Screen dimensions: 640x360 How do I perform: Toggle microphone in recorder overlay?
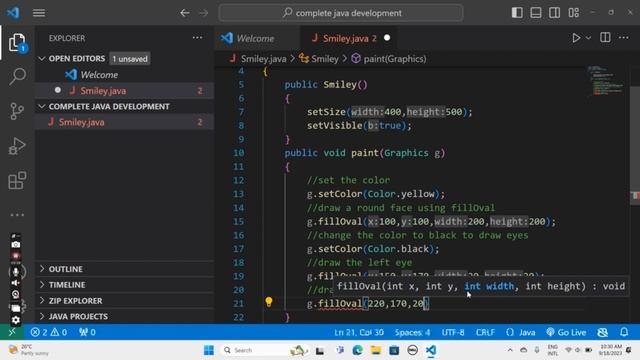[x=16, y=271]
